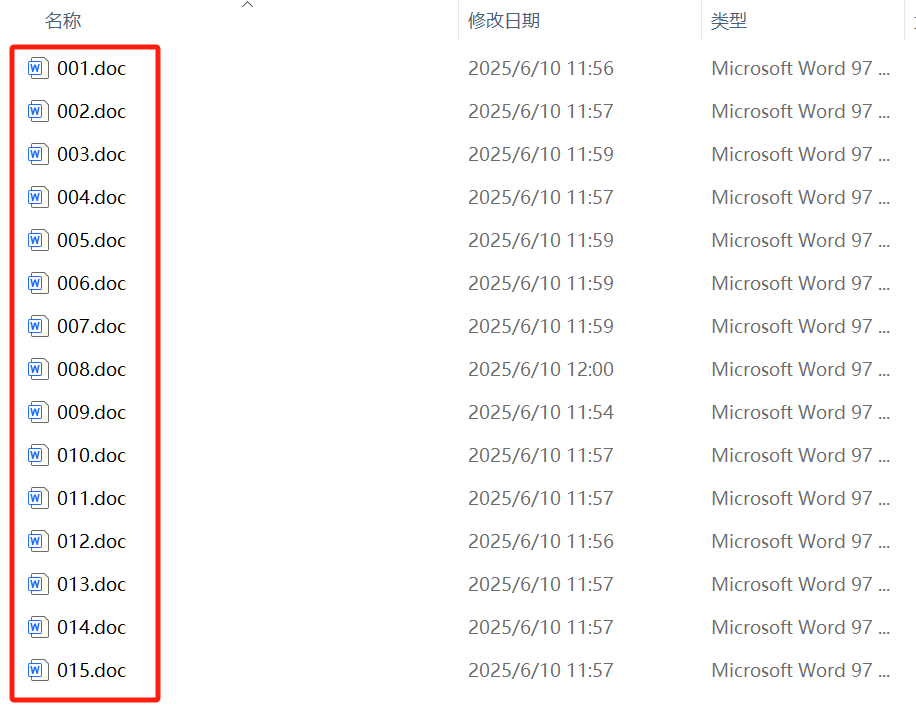Image resolution: width=916 pixels, height=714 pixels.
Task: Select the file name 014.doc
Action: point(92,627)
